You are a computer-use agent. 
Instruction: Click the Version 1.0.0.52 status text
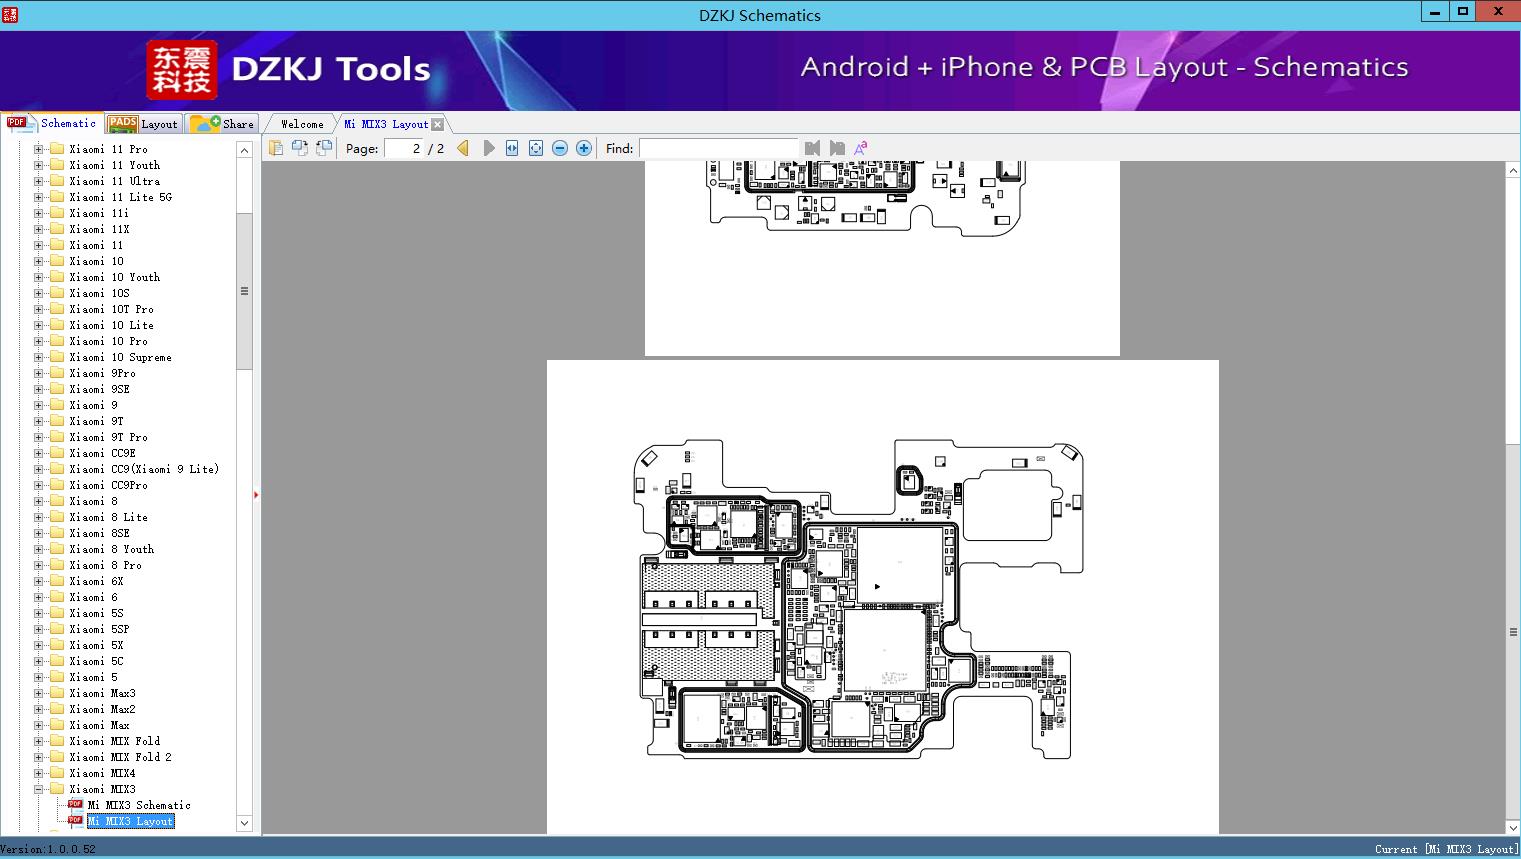[x=48, y=849]
